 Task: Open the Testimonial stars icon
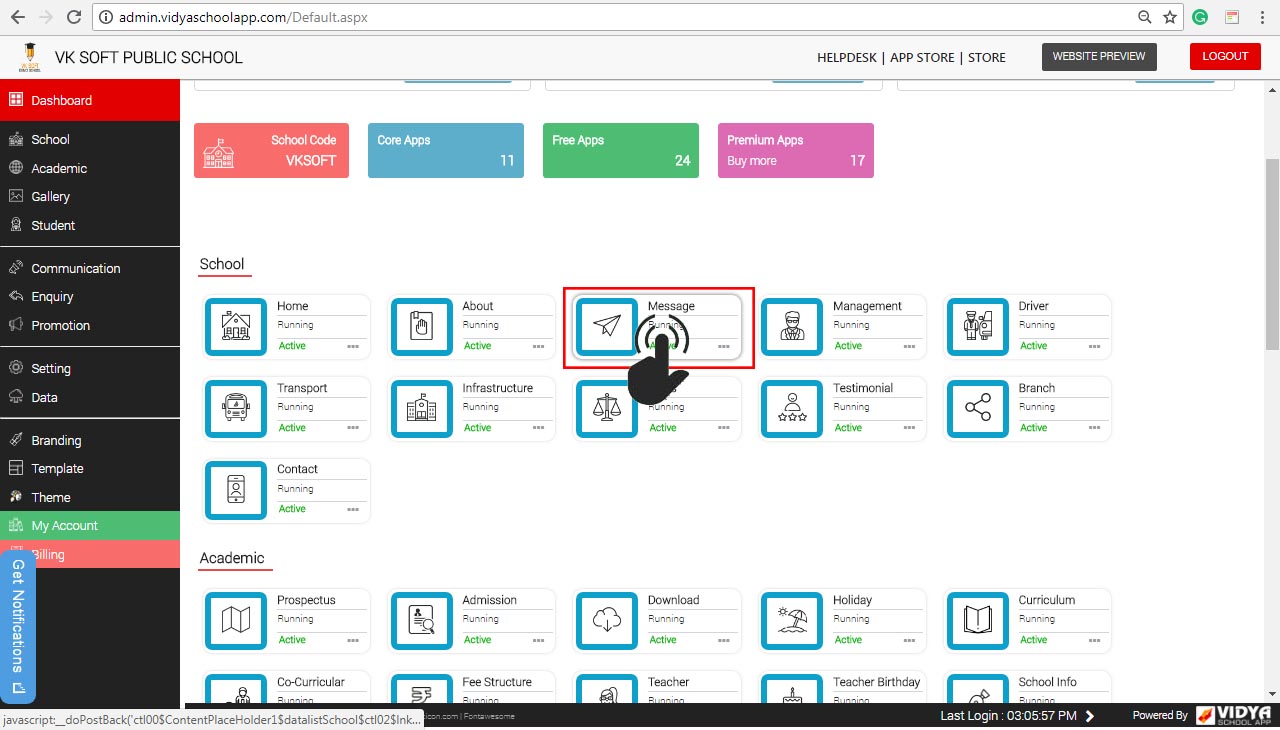click(x=792, y=408)
